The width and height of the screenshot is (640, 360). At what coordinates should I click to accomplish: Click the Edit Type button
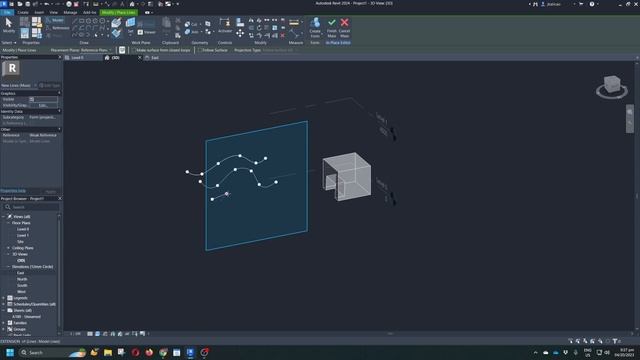[50, 85]
